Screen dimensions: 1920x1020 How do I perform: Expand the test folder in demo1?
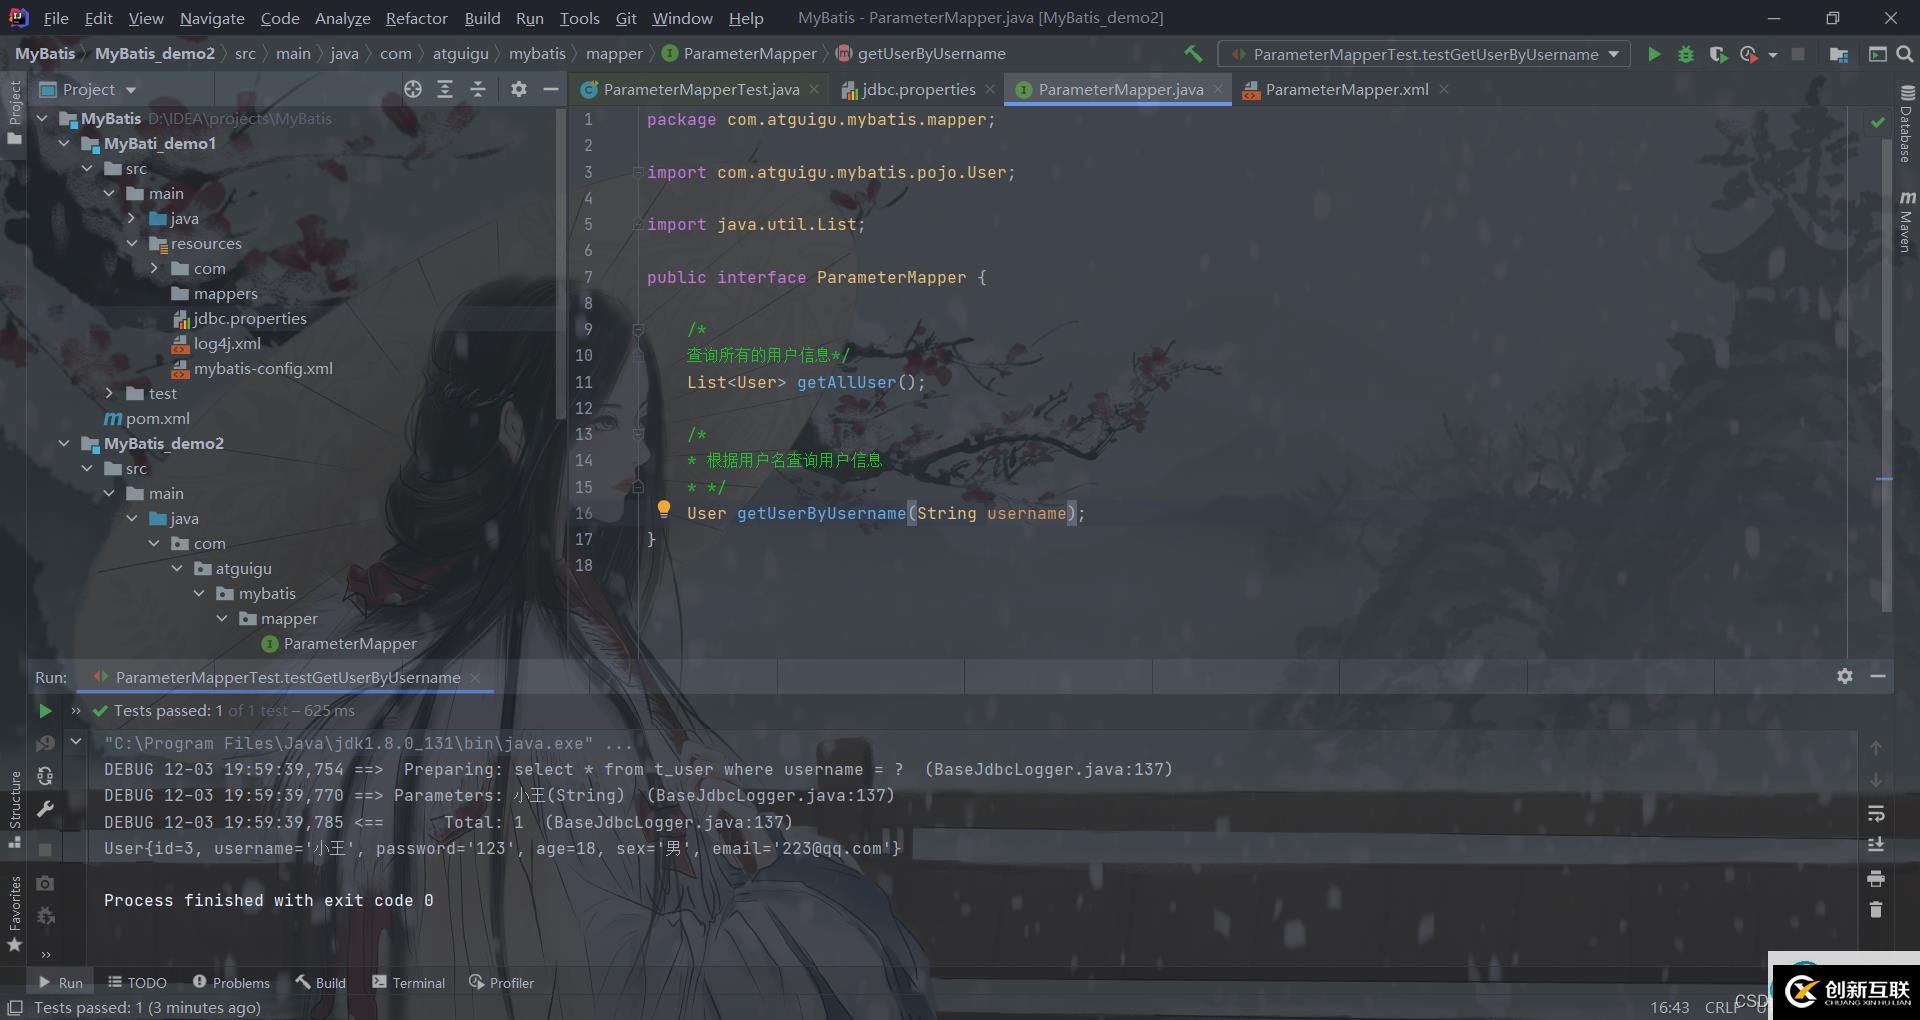coord(109,393)
